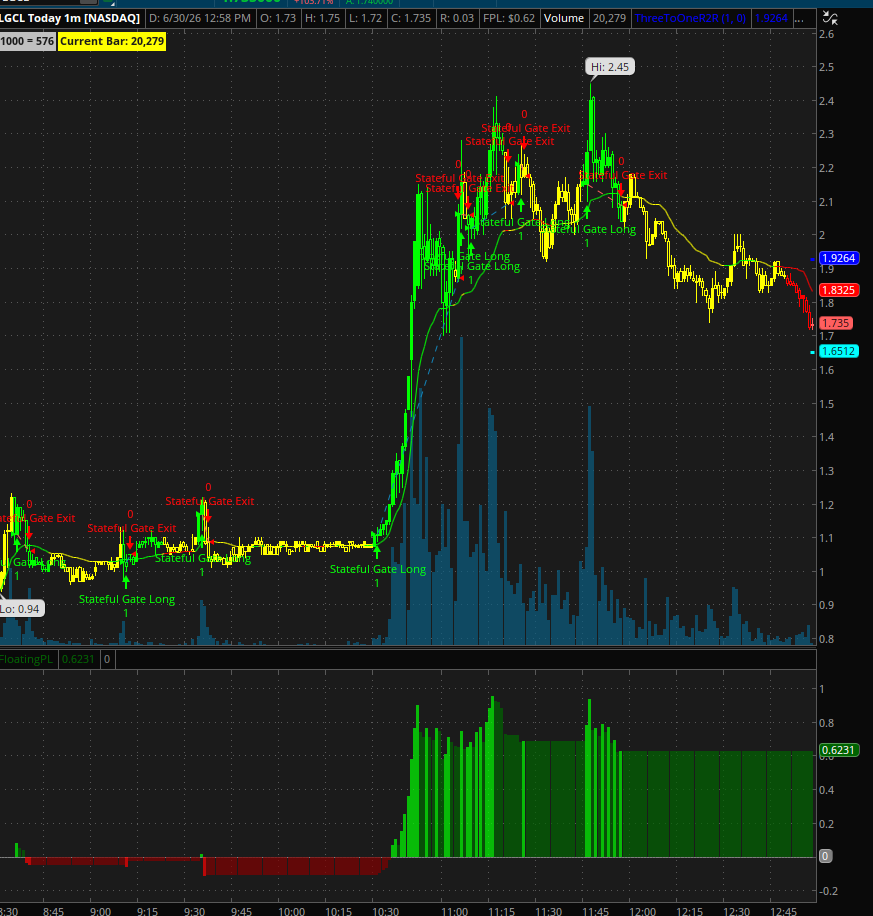The height and width of the screenshot is (916, 873).
Task: Click the low price L: 1.72
Action: click(365, 18)
